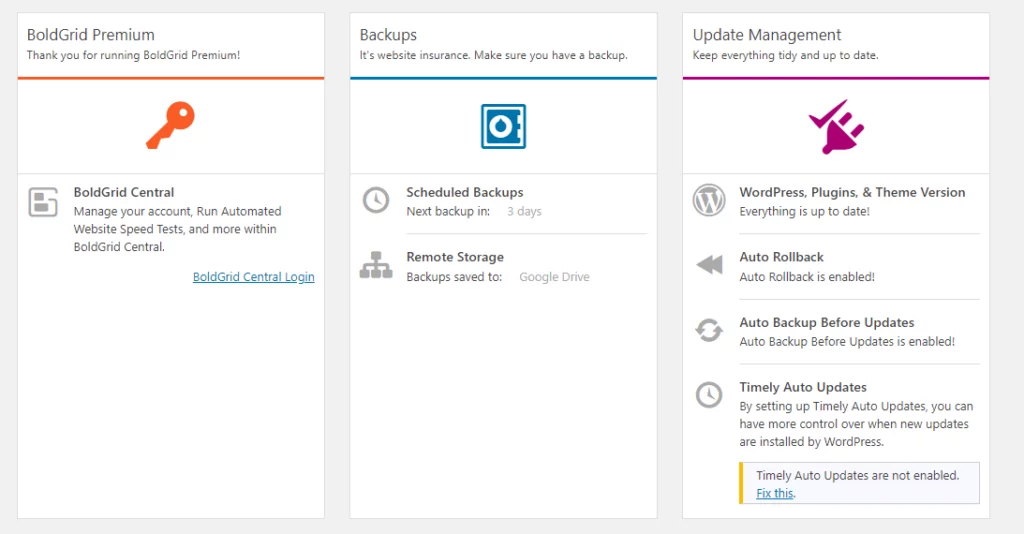This screenshot has height=534, width=1024.
Task: Click the BoldGrid Central heading
Action: [x=124, y=193]
